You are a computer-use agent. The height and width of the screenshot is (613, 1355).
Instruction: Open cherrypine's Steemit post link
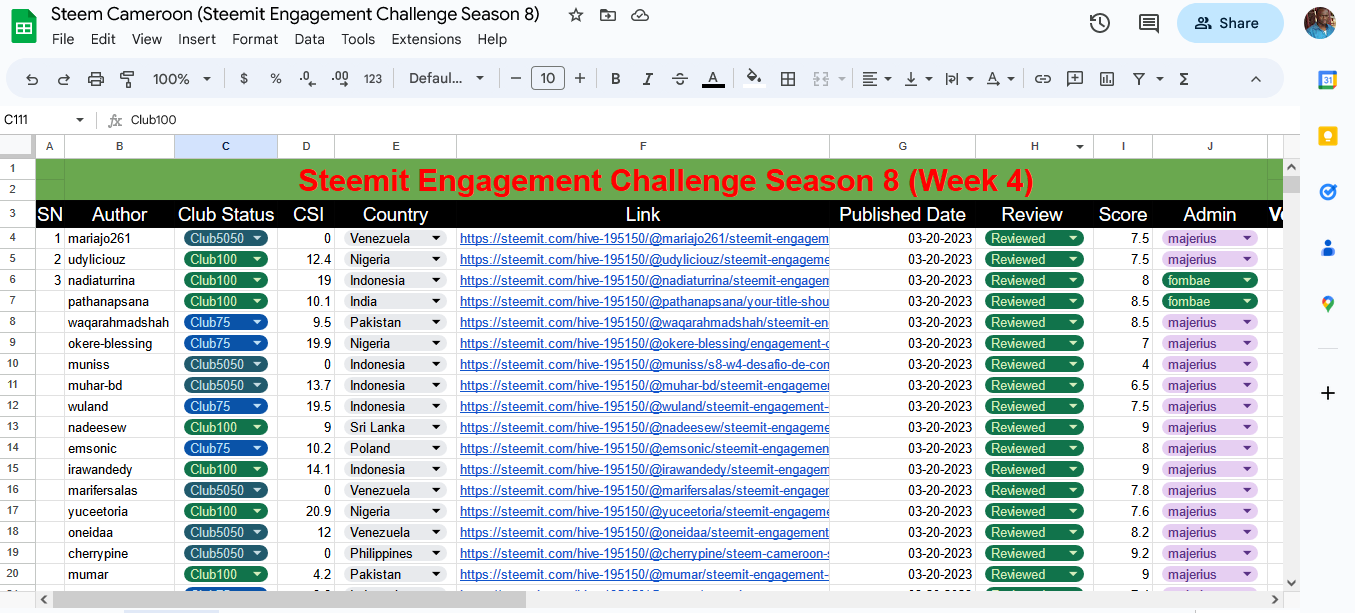click(644, 553)
